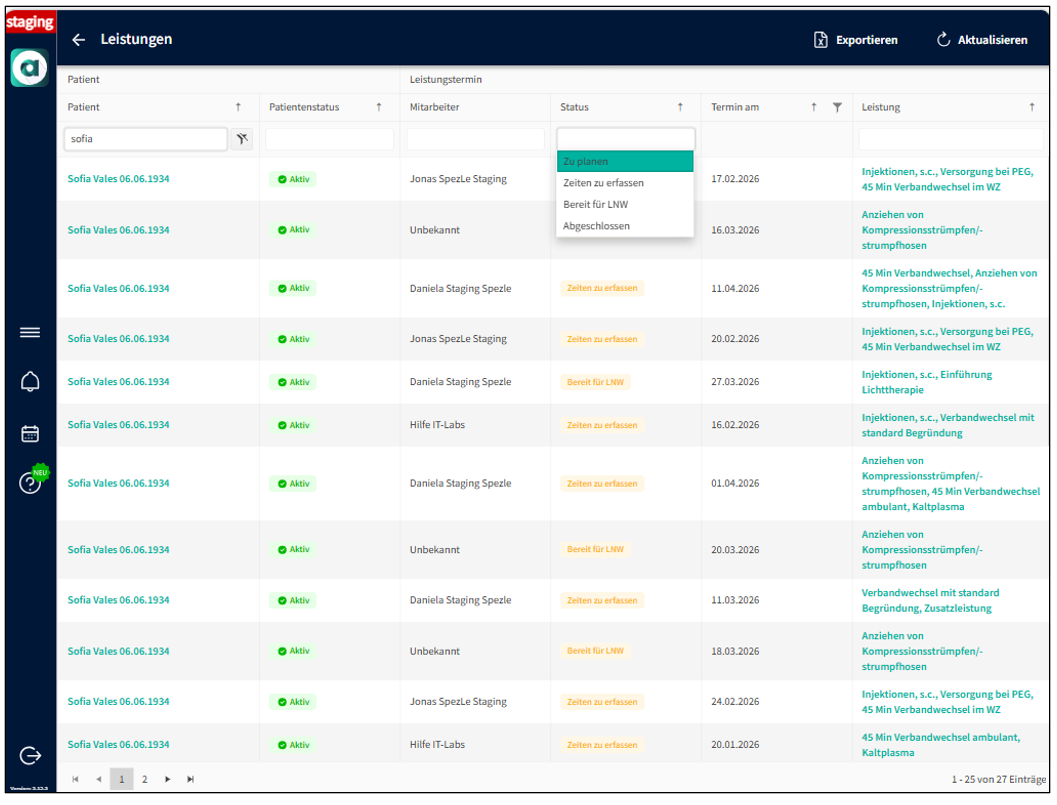The width and height of the screenshot is (1057, 805).
Task: Open the hamburger menu in the sidebar
Action: coord(30,333)
